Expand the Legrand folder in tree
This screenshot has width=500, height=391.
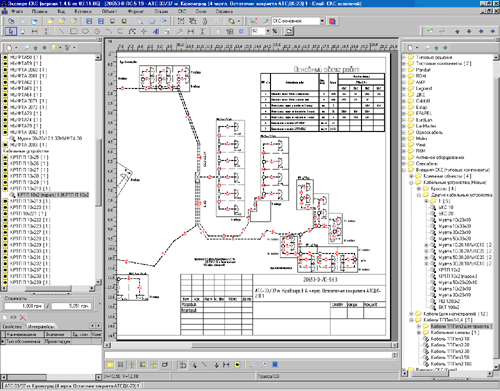(x=404, y=89)
